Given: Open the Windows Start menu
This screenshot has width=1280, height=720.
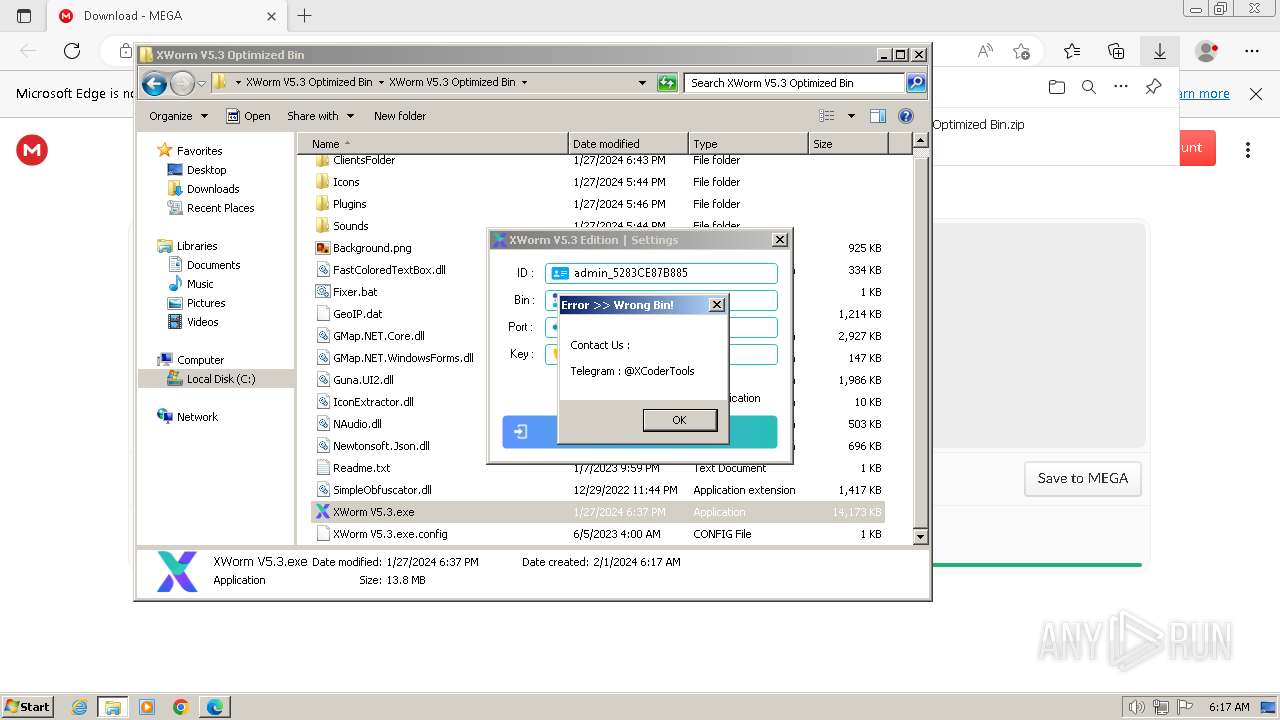Looking at the screenshot, I should coord(27,707).
